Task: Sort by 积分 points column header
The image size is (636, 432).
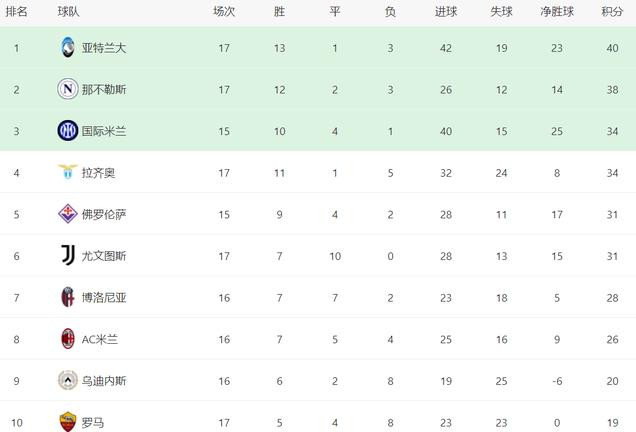Action: pyautogui.click(x=612, y=11)
